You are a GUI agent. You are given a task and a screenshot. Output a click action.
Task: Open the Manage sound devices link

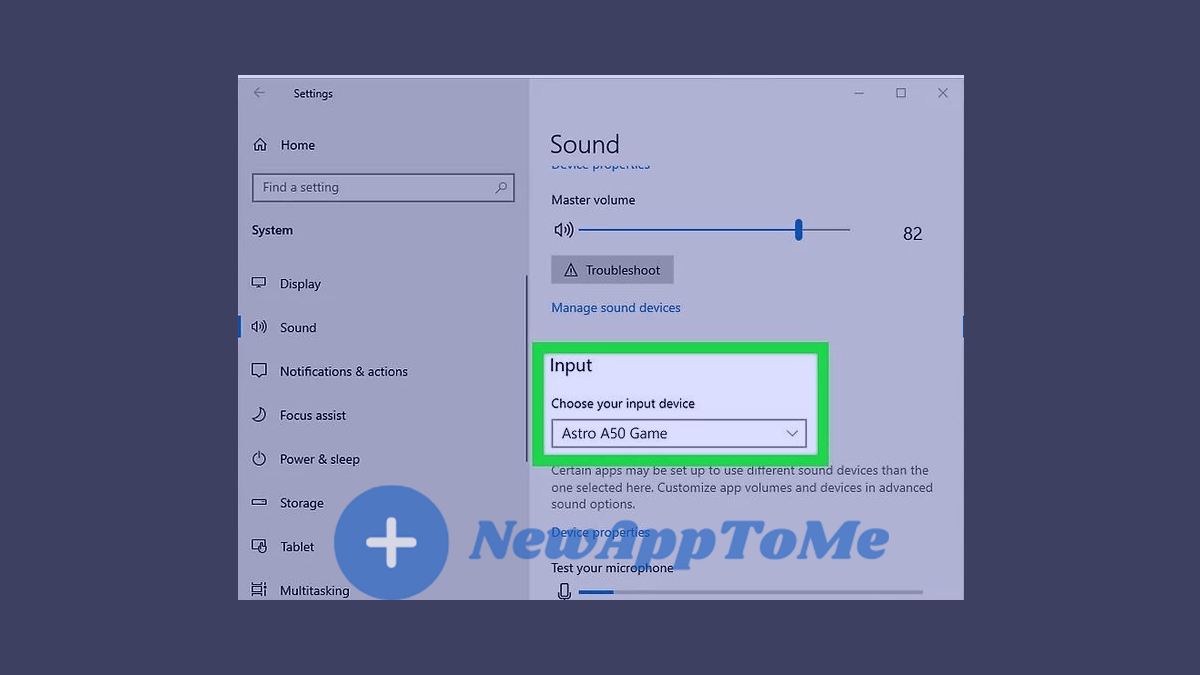pos(615,307)
